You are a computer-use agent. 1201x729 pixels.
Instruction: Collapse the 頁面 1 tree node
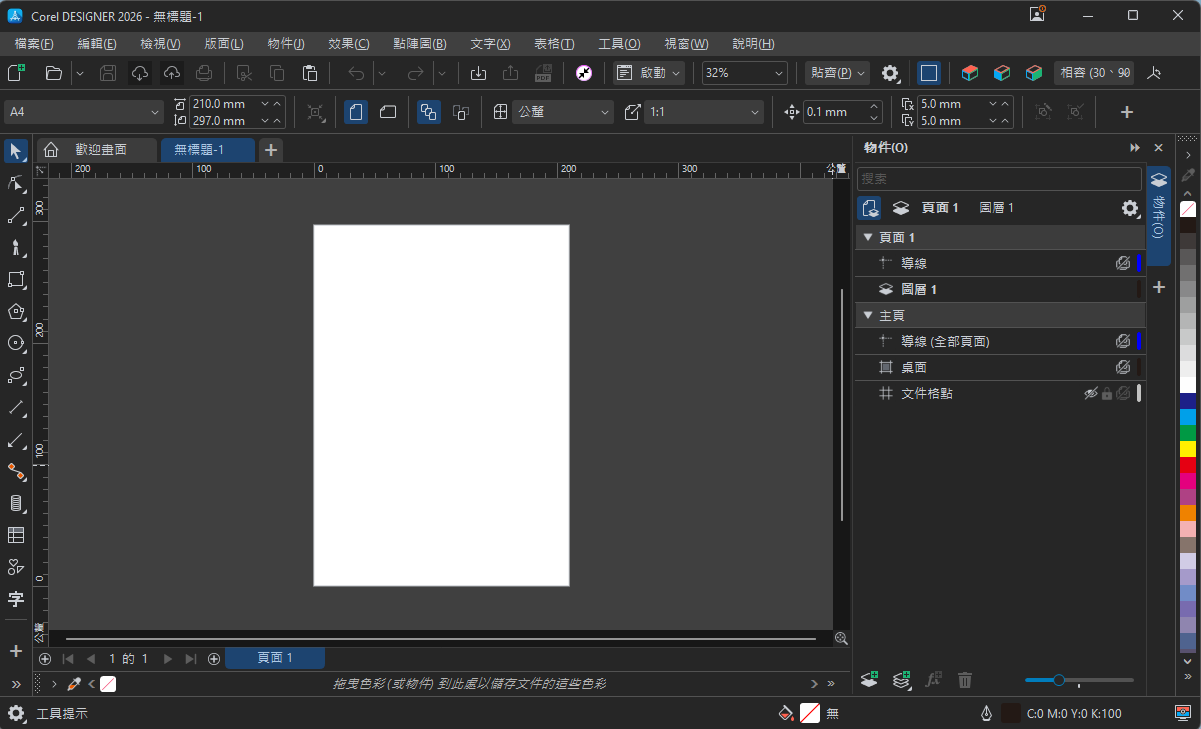(x=868, y=237)
